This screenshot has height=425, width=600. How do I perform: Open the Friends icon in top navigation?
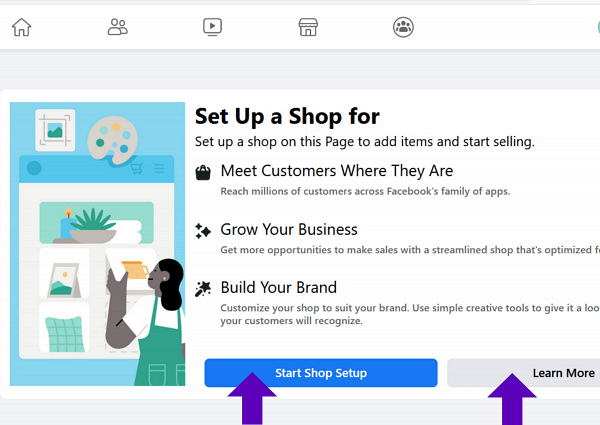click(x=118, y=27)
